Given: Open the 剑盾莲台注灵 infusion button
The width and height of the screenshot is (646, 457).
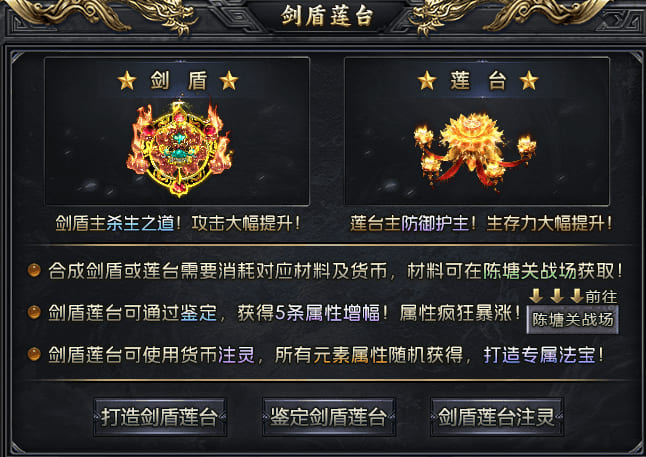Looking at the screenshot, I should click(496, 417).
